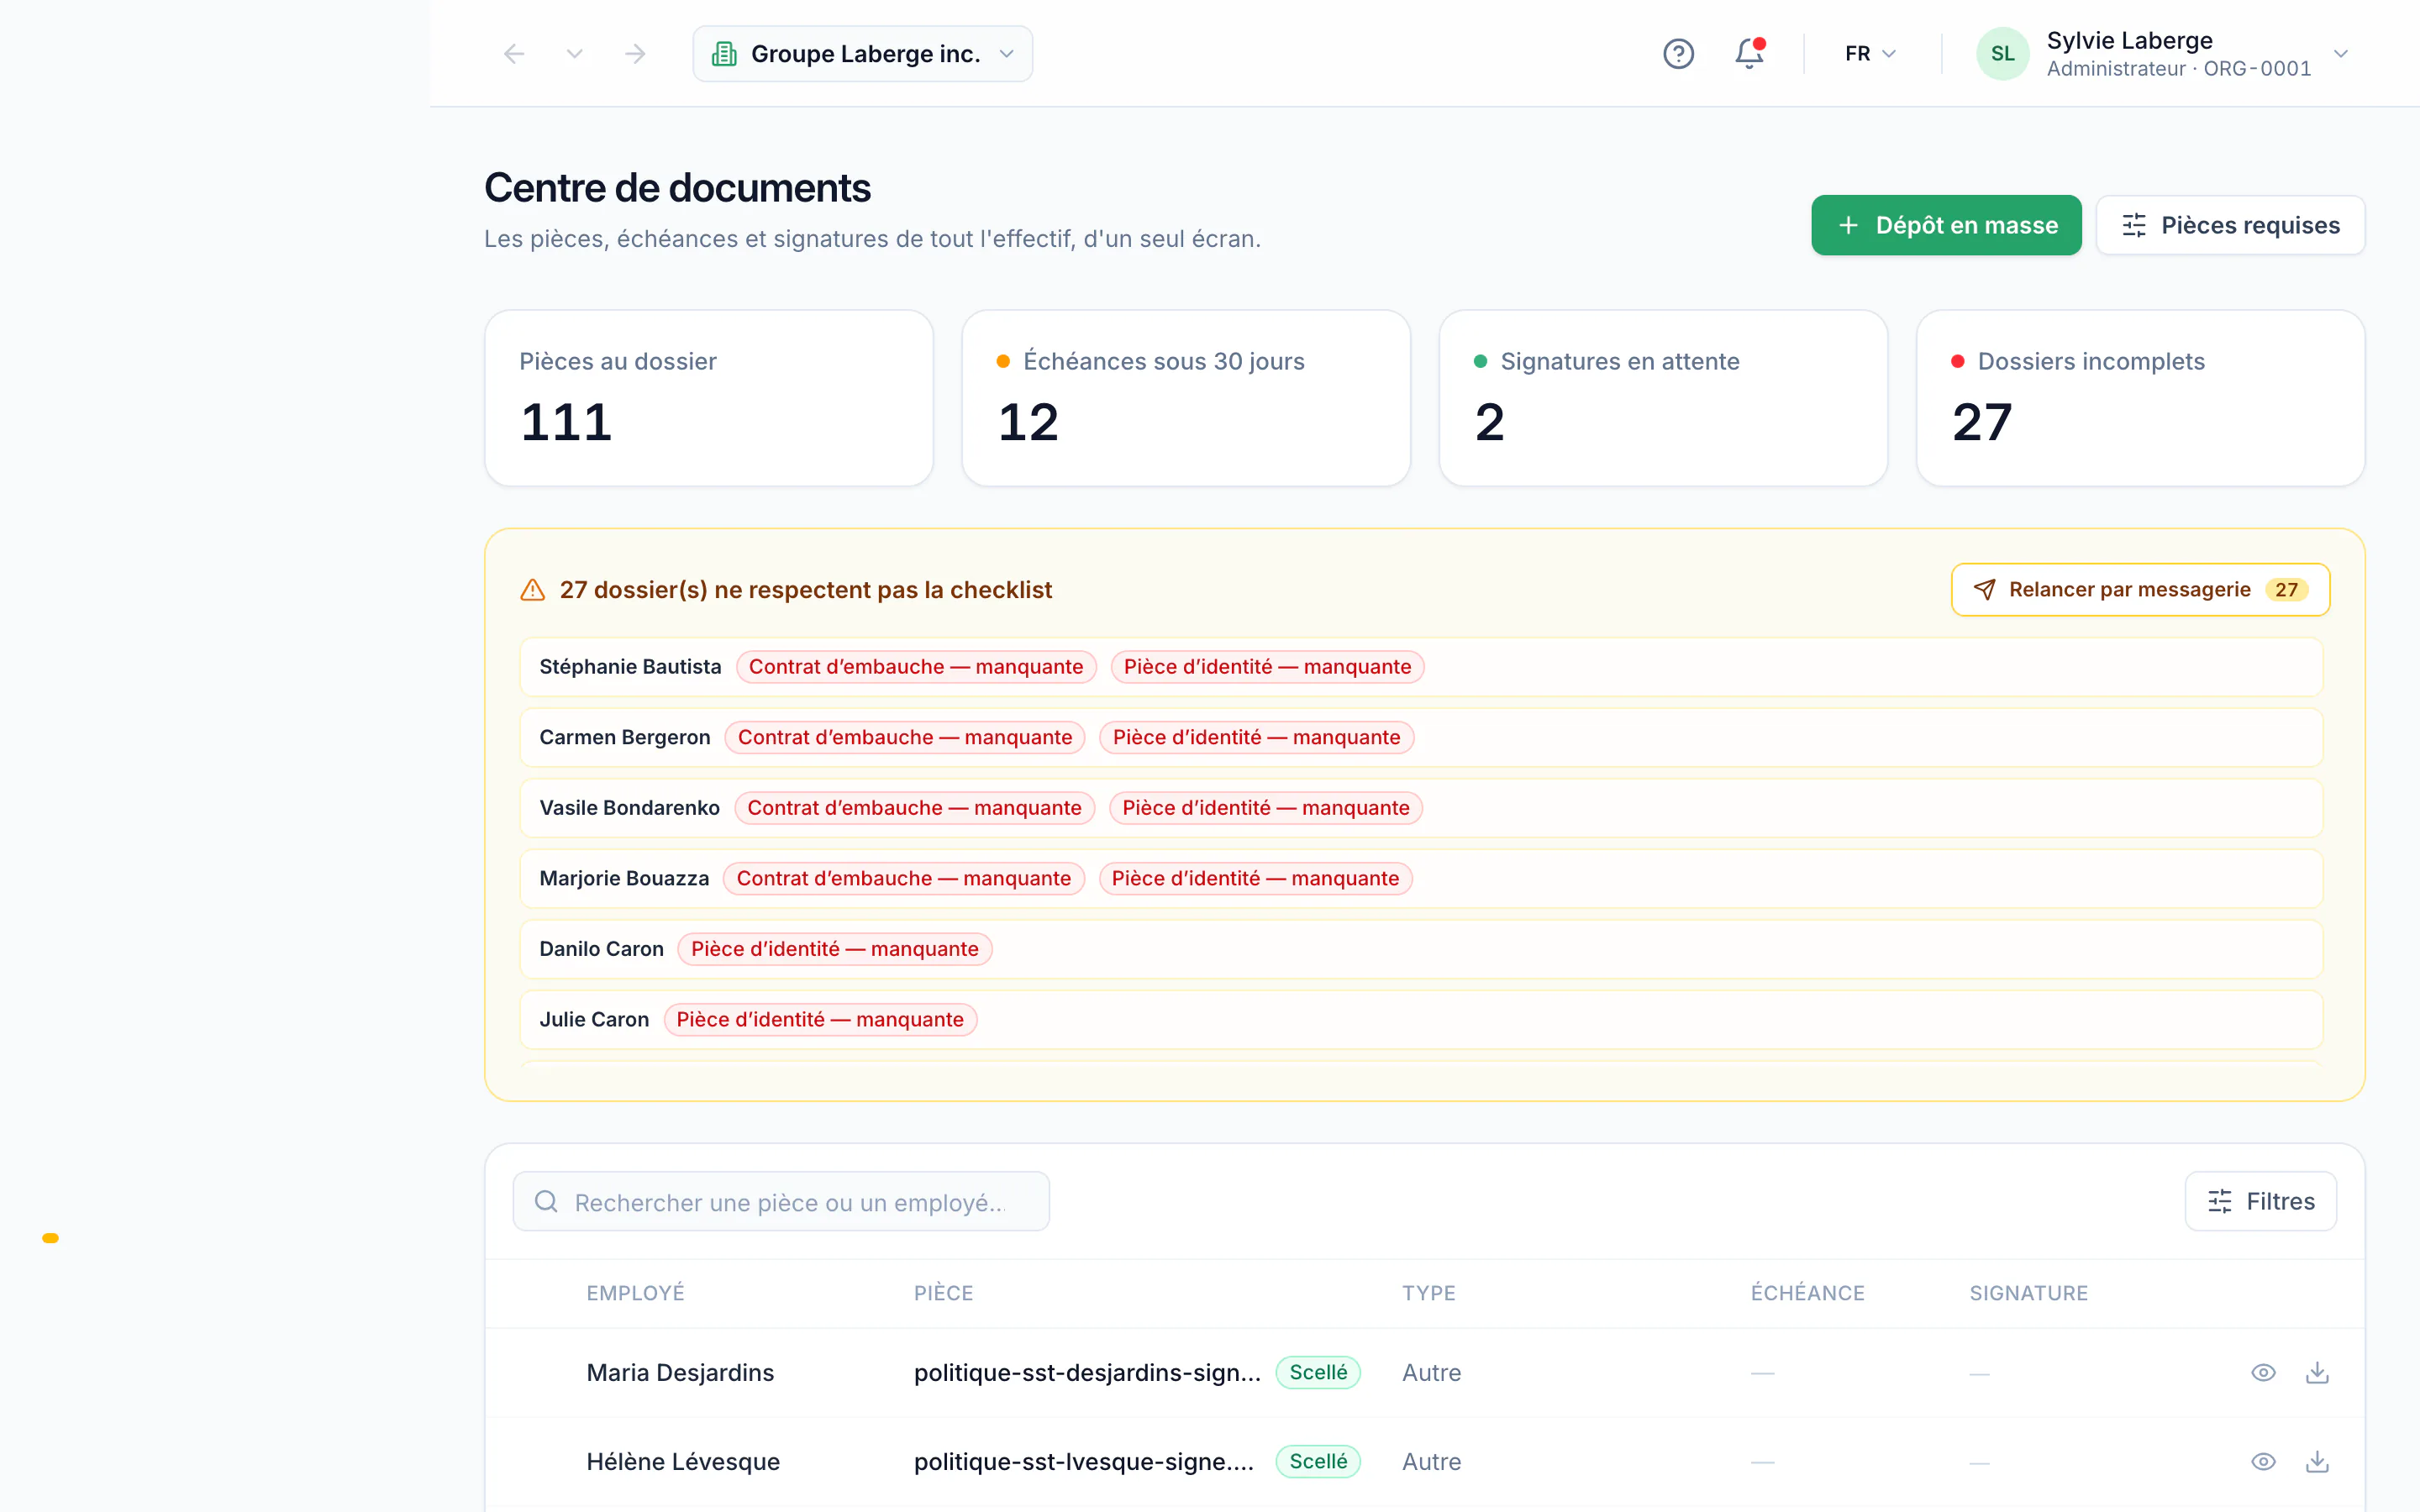Screen dimensions: 2420x1512
Task: Select Stéphanie Bautista checklist row name
Action: tap(630, 667)
